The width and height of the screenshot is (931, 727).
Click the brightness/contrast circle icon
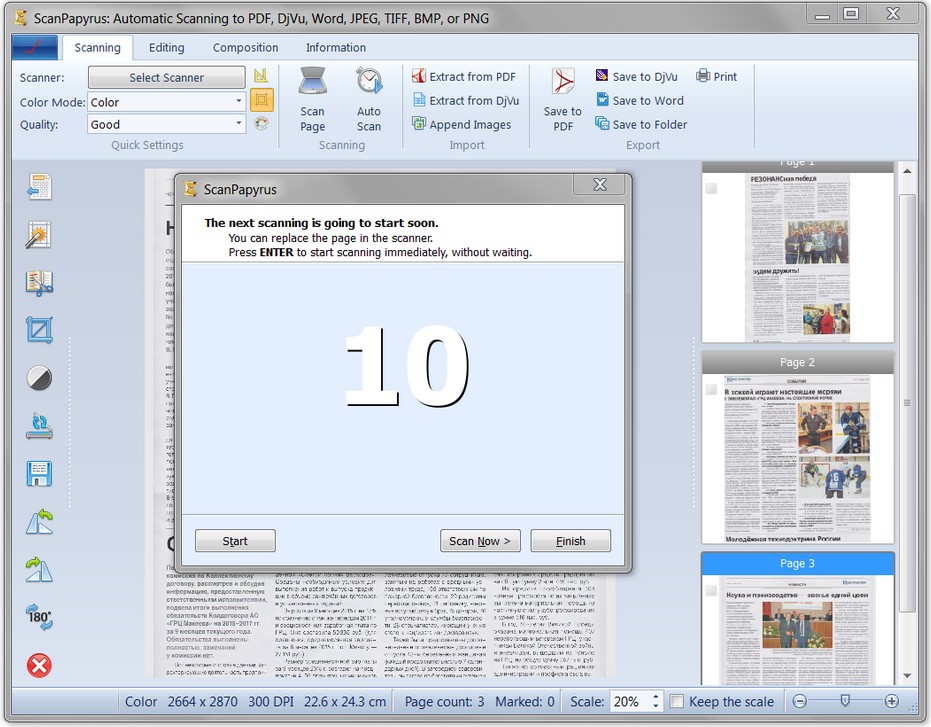39,378
